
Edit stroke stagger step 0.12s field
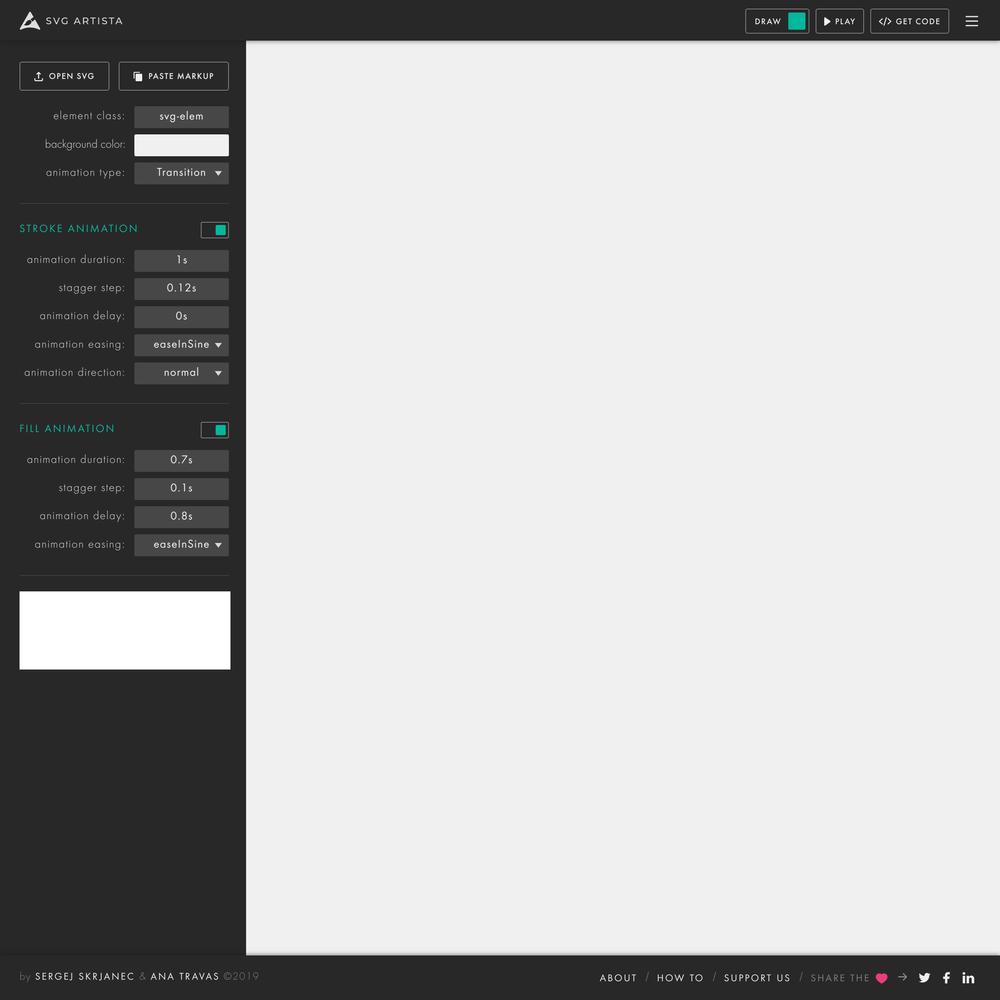coord(181,288)
